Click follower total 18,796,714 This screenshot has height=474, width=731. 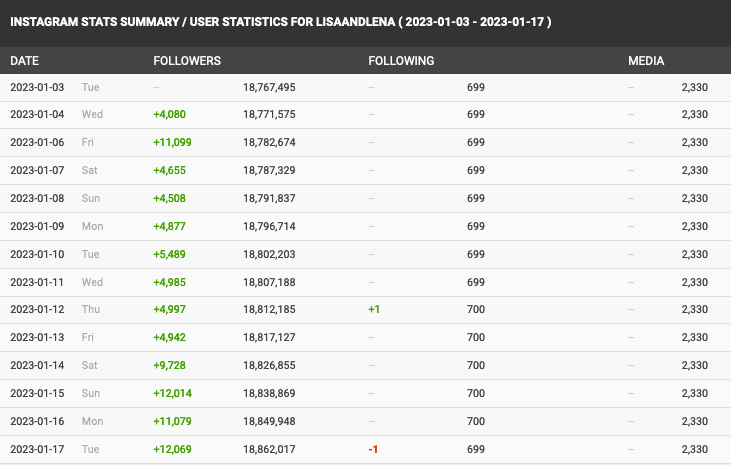point(269,226)
